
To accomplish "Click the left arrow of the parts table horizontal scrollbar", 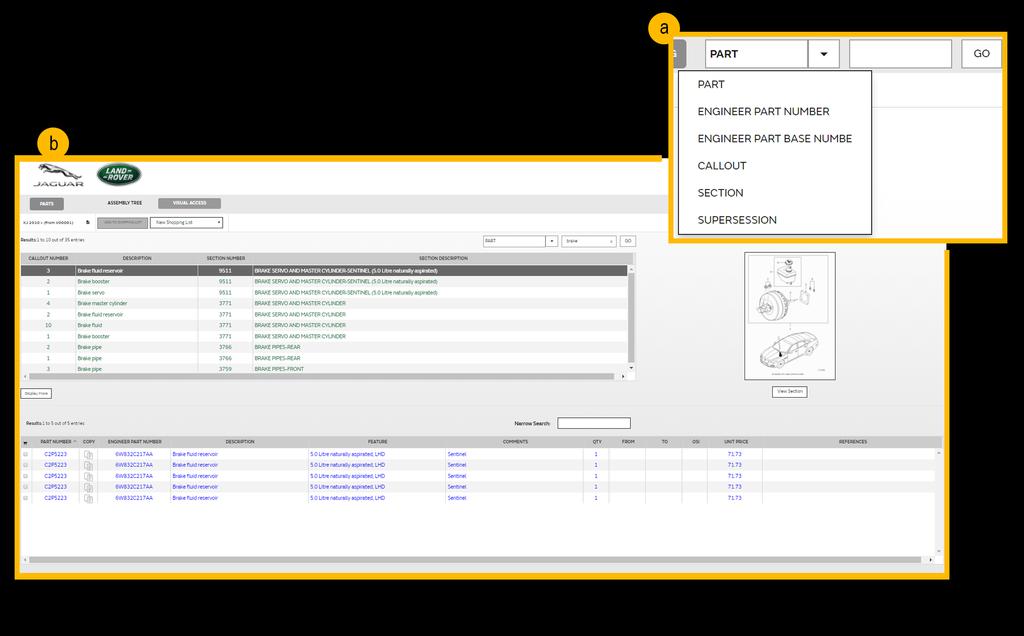I will point(25,560).
